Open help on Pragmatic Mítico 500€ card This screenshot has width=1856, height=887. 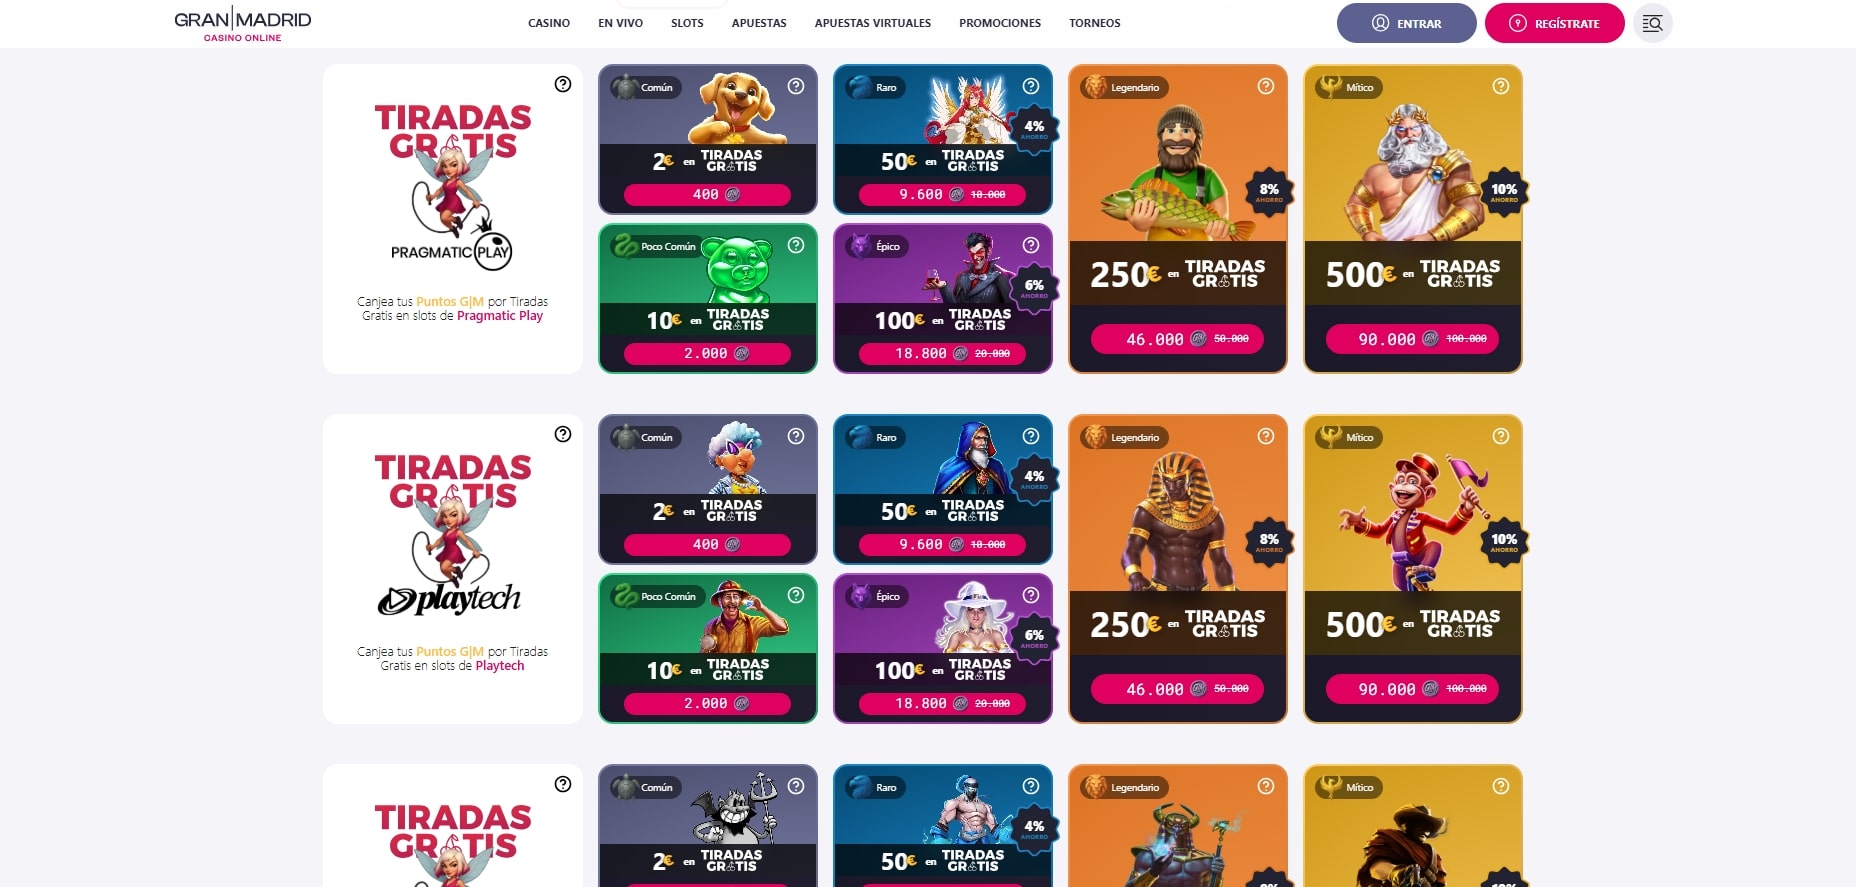pyautogui.click(x=1501, y=86)
